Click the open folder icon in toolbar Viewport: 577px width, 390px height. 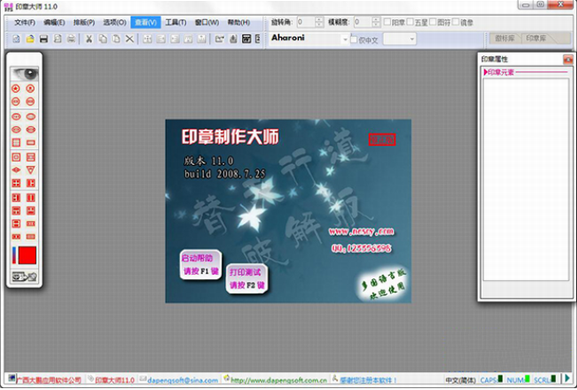coord(30,39)
